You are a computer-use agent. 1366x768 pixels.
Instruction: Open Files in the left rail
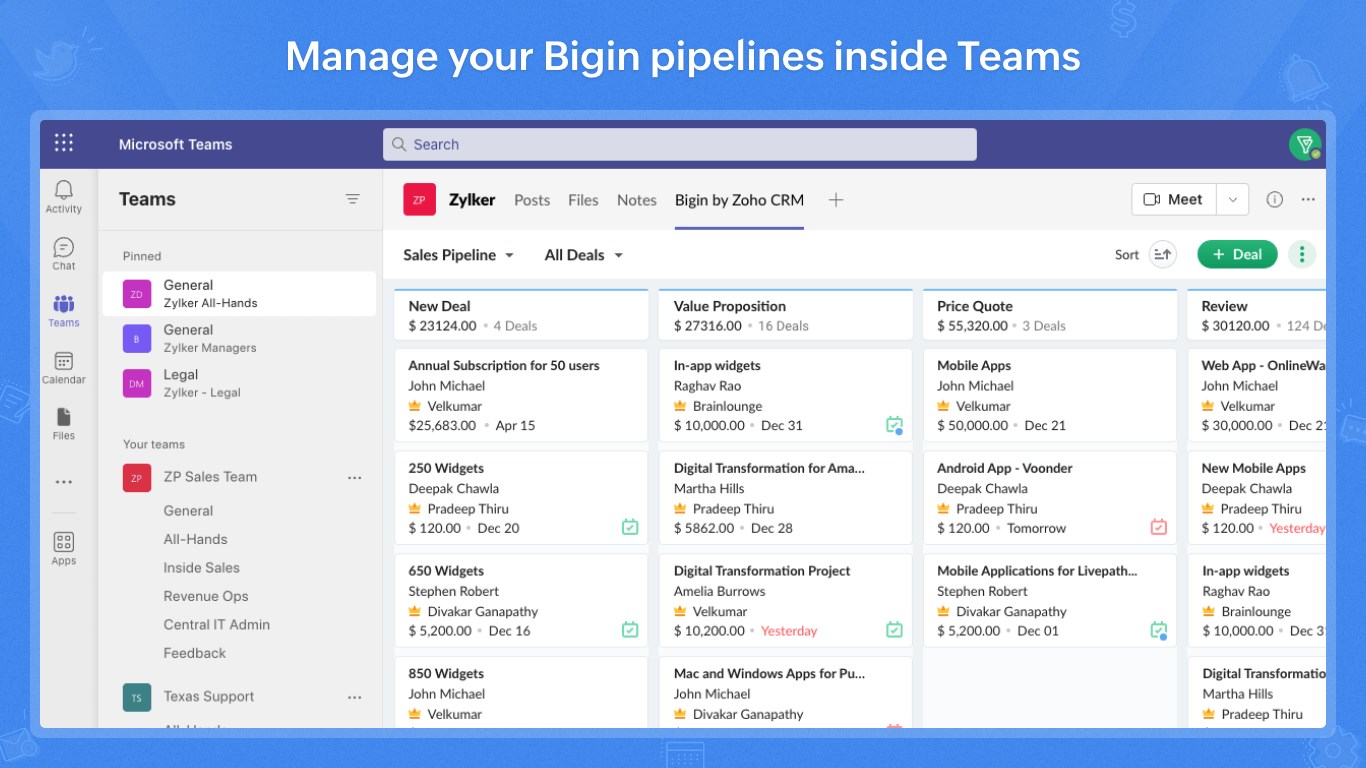(64, 424)
